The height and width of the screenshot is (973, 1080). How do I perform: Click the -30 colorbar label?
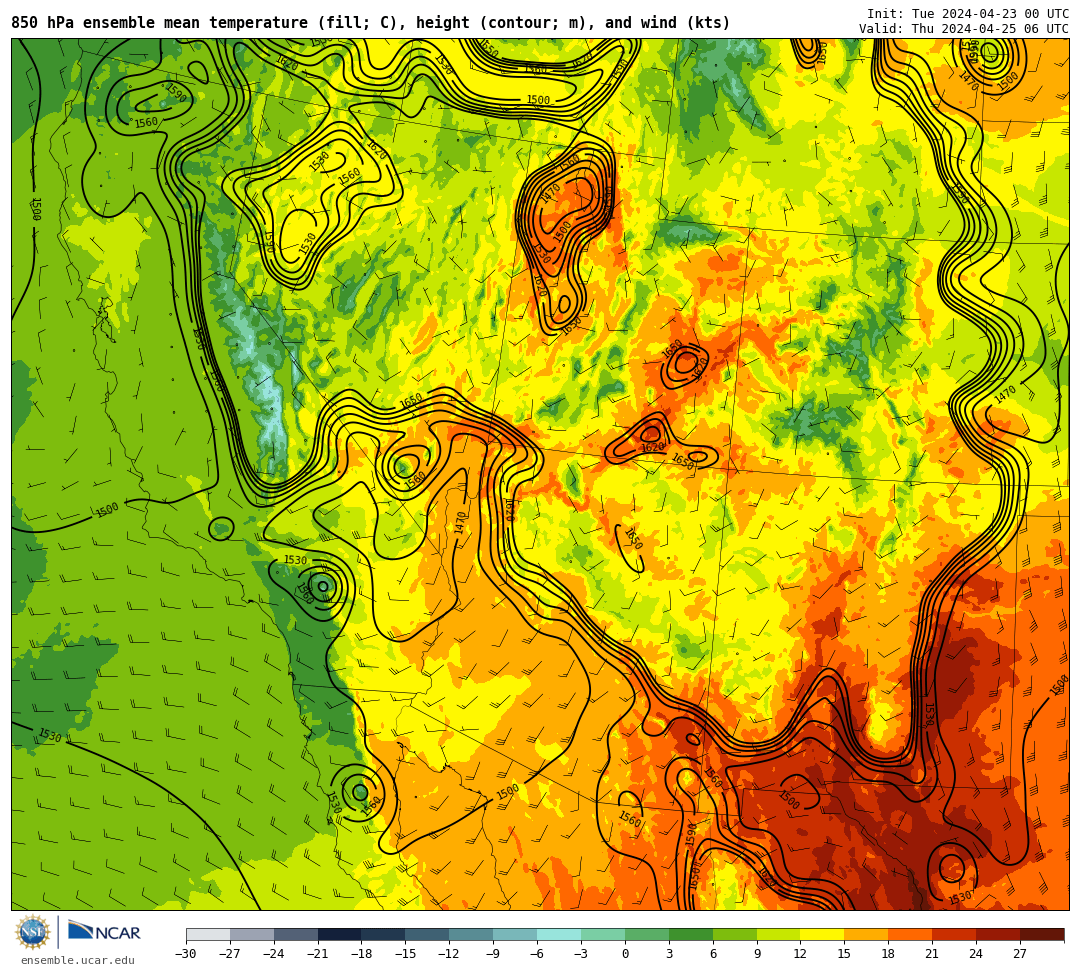[x=186, y=954]
